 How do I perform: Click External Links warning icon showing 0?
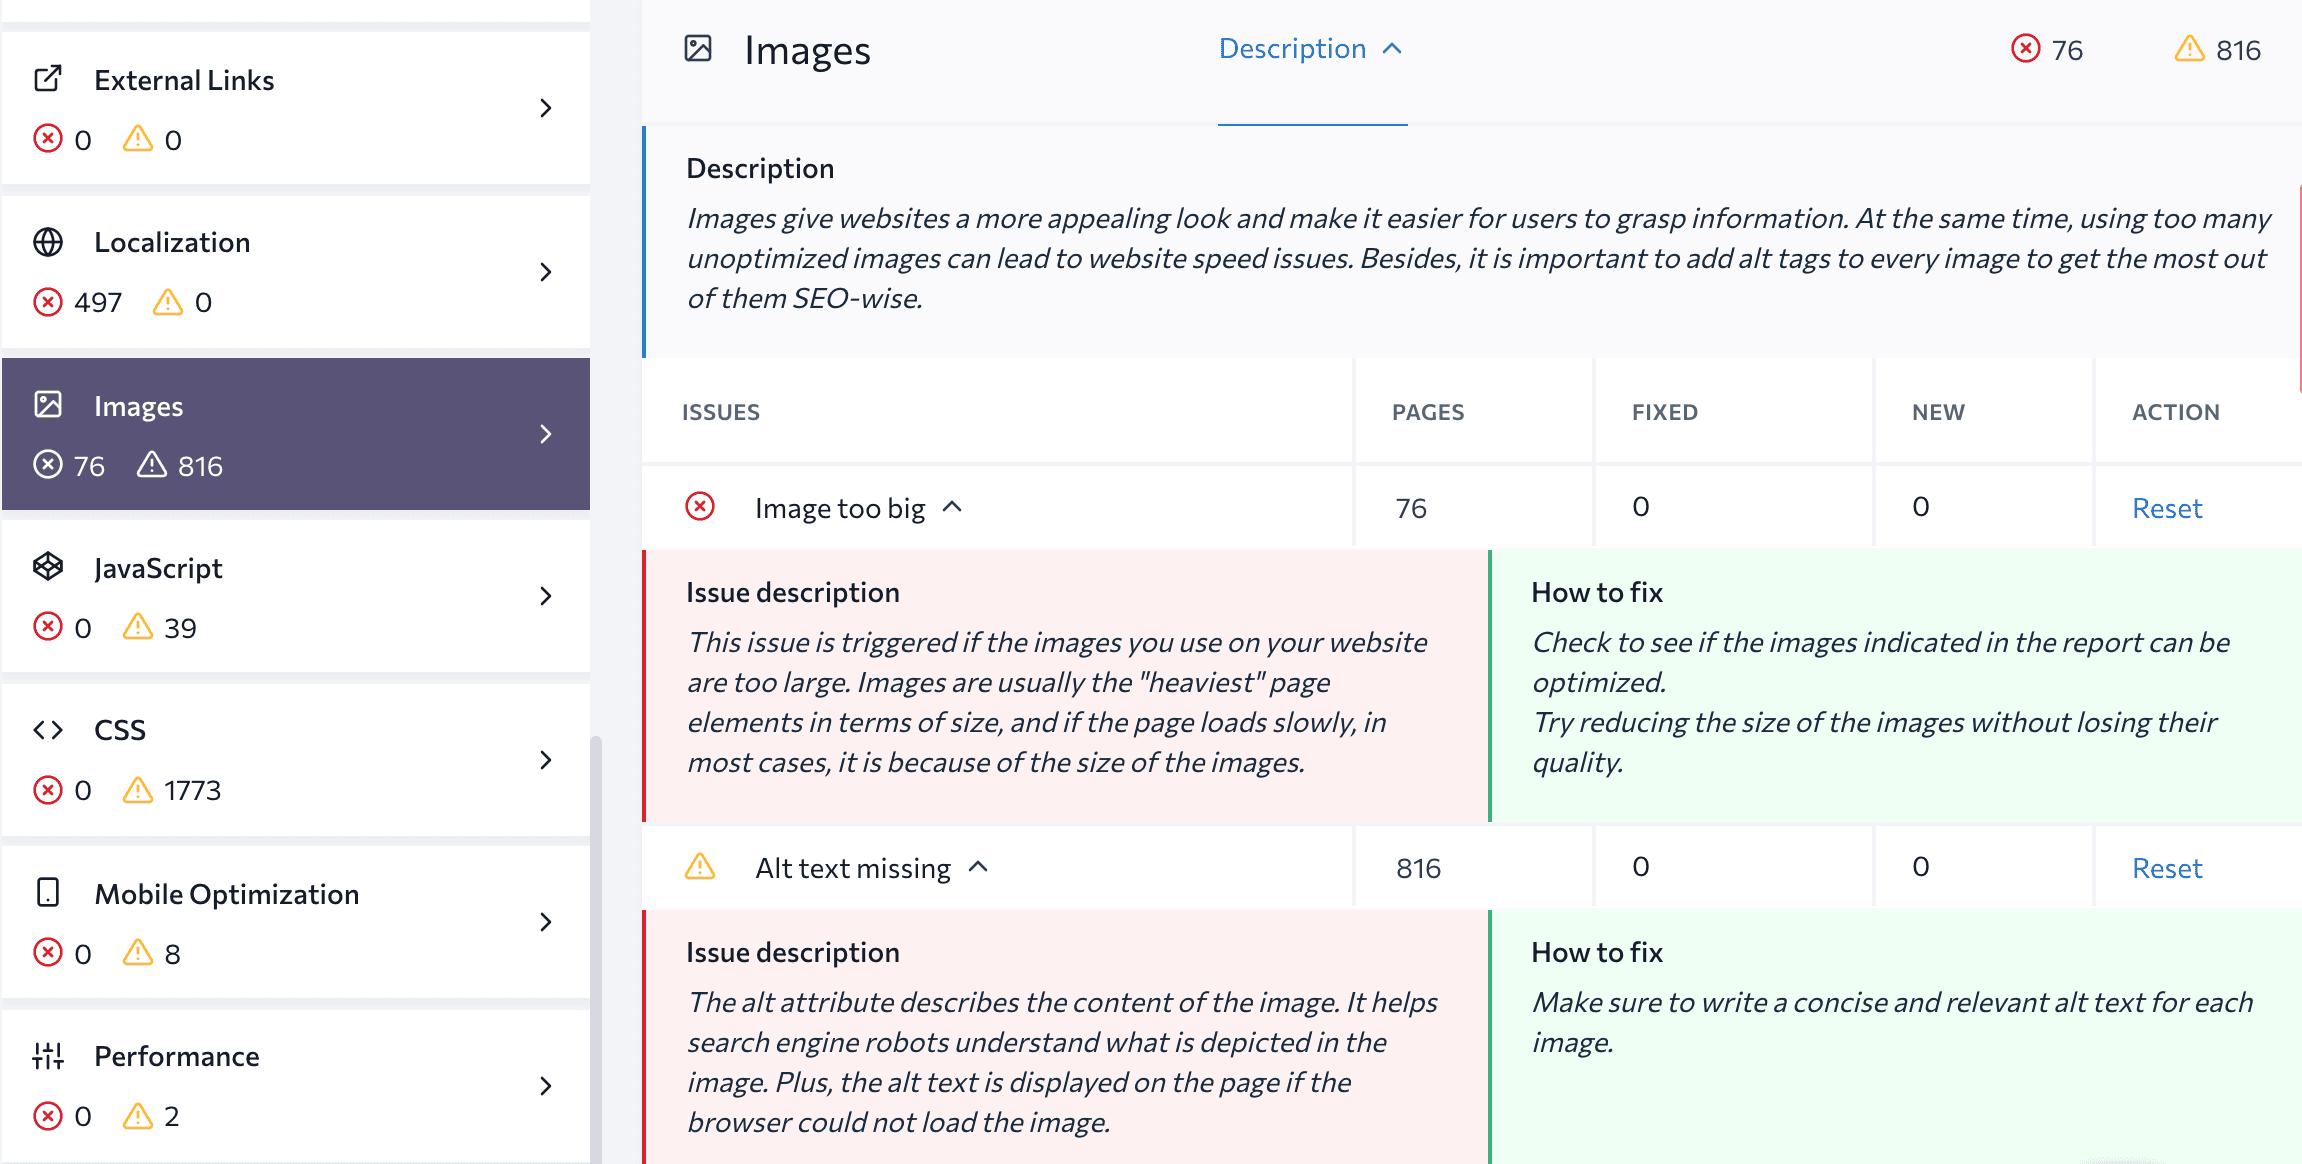138,138
